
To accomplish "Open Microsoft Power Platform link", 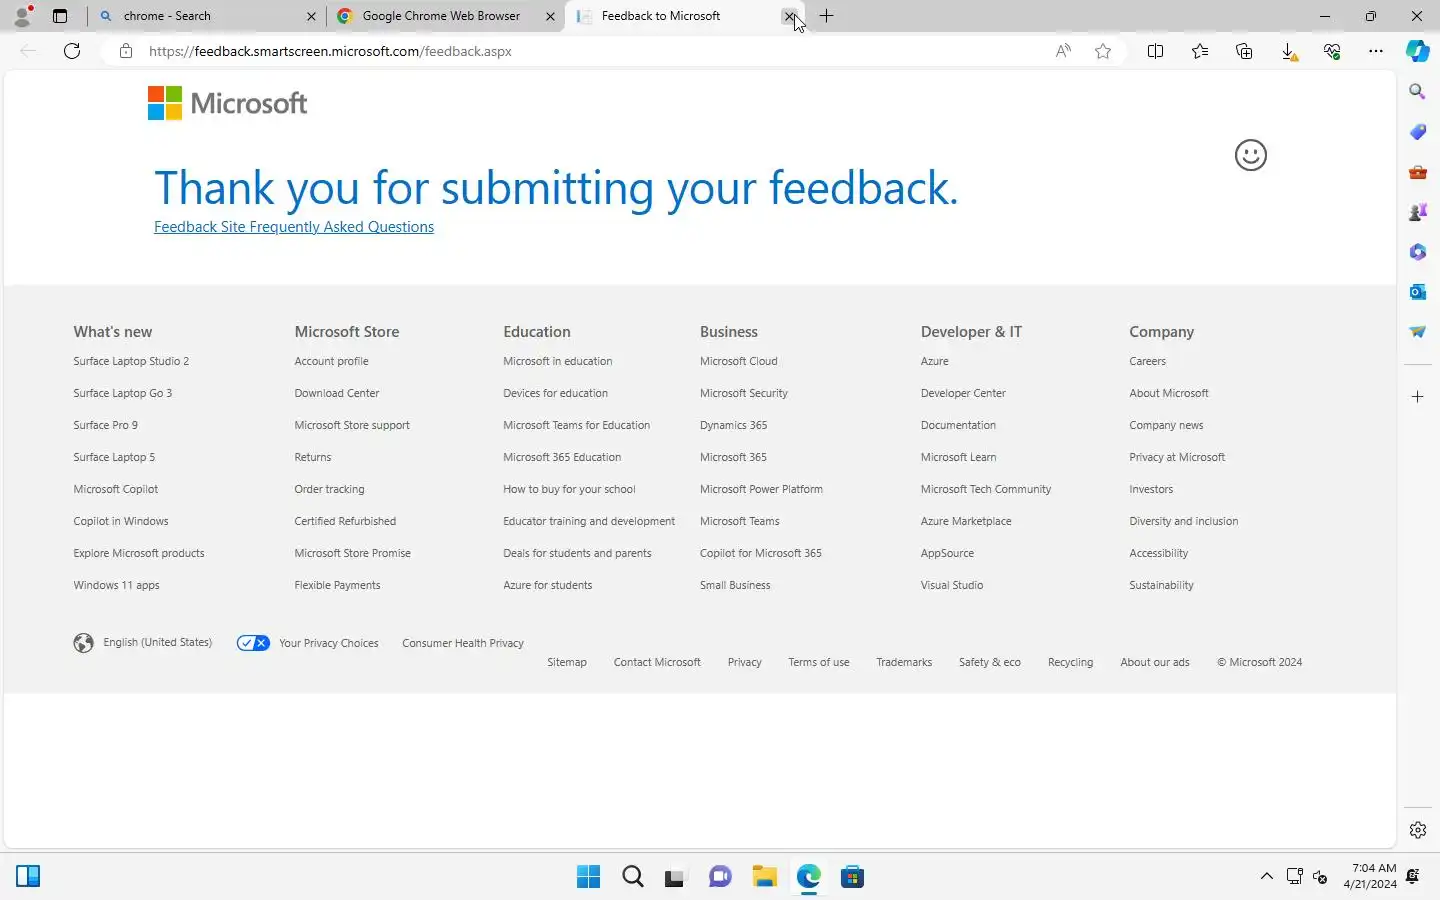I will 761,489.
